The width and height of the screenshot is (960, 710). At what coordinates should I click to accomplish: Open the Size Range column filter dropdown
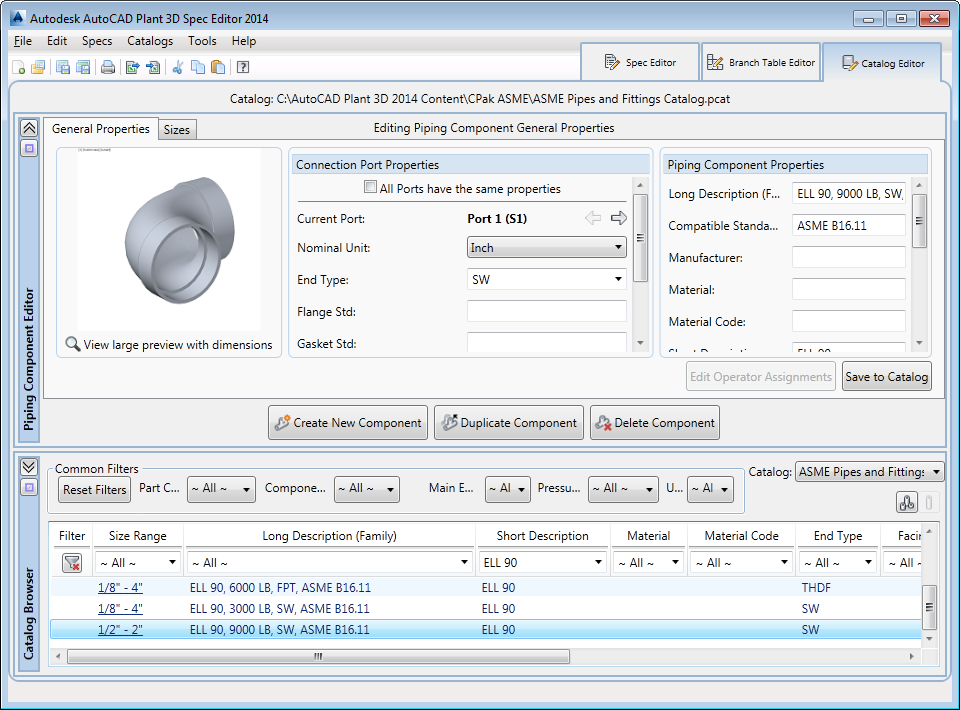click(x=138, y=562)
